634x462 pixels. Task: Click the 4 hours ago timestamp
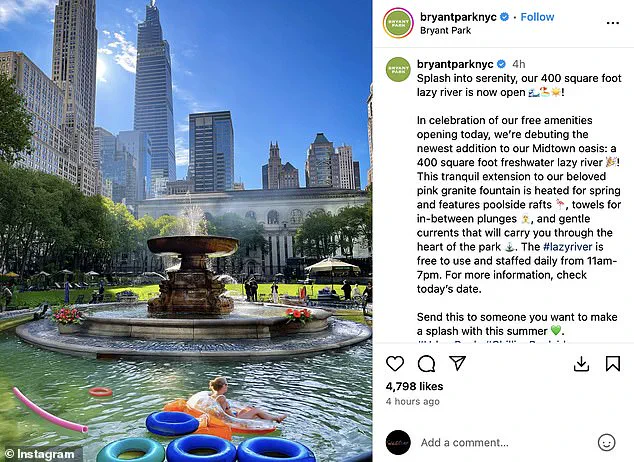pos(412,401)
